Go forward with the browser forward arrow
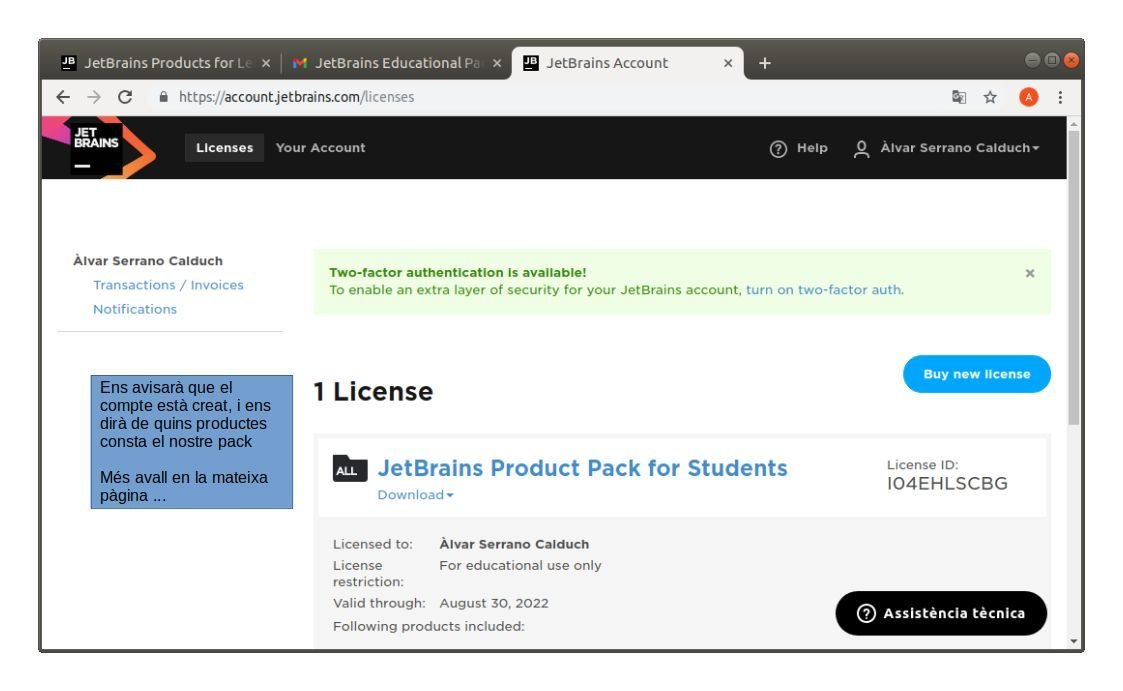The image size is (1123, 691). [94, 97]
